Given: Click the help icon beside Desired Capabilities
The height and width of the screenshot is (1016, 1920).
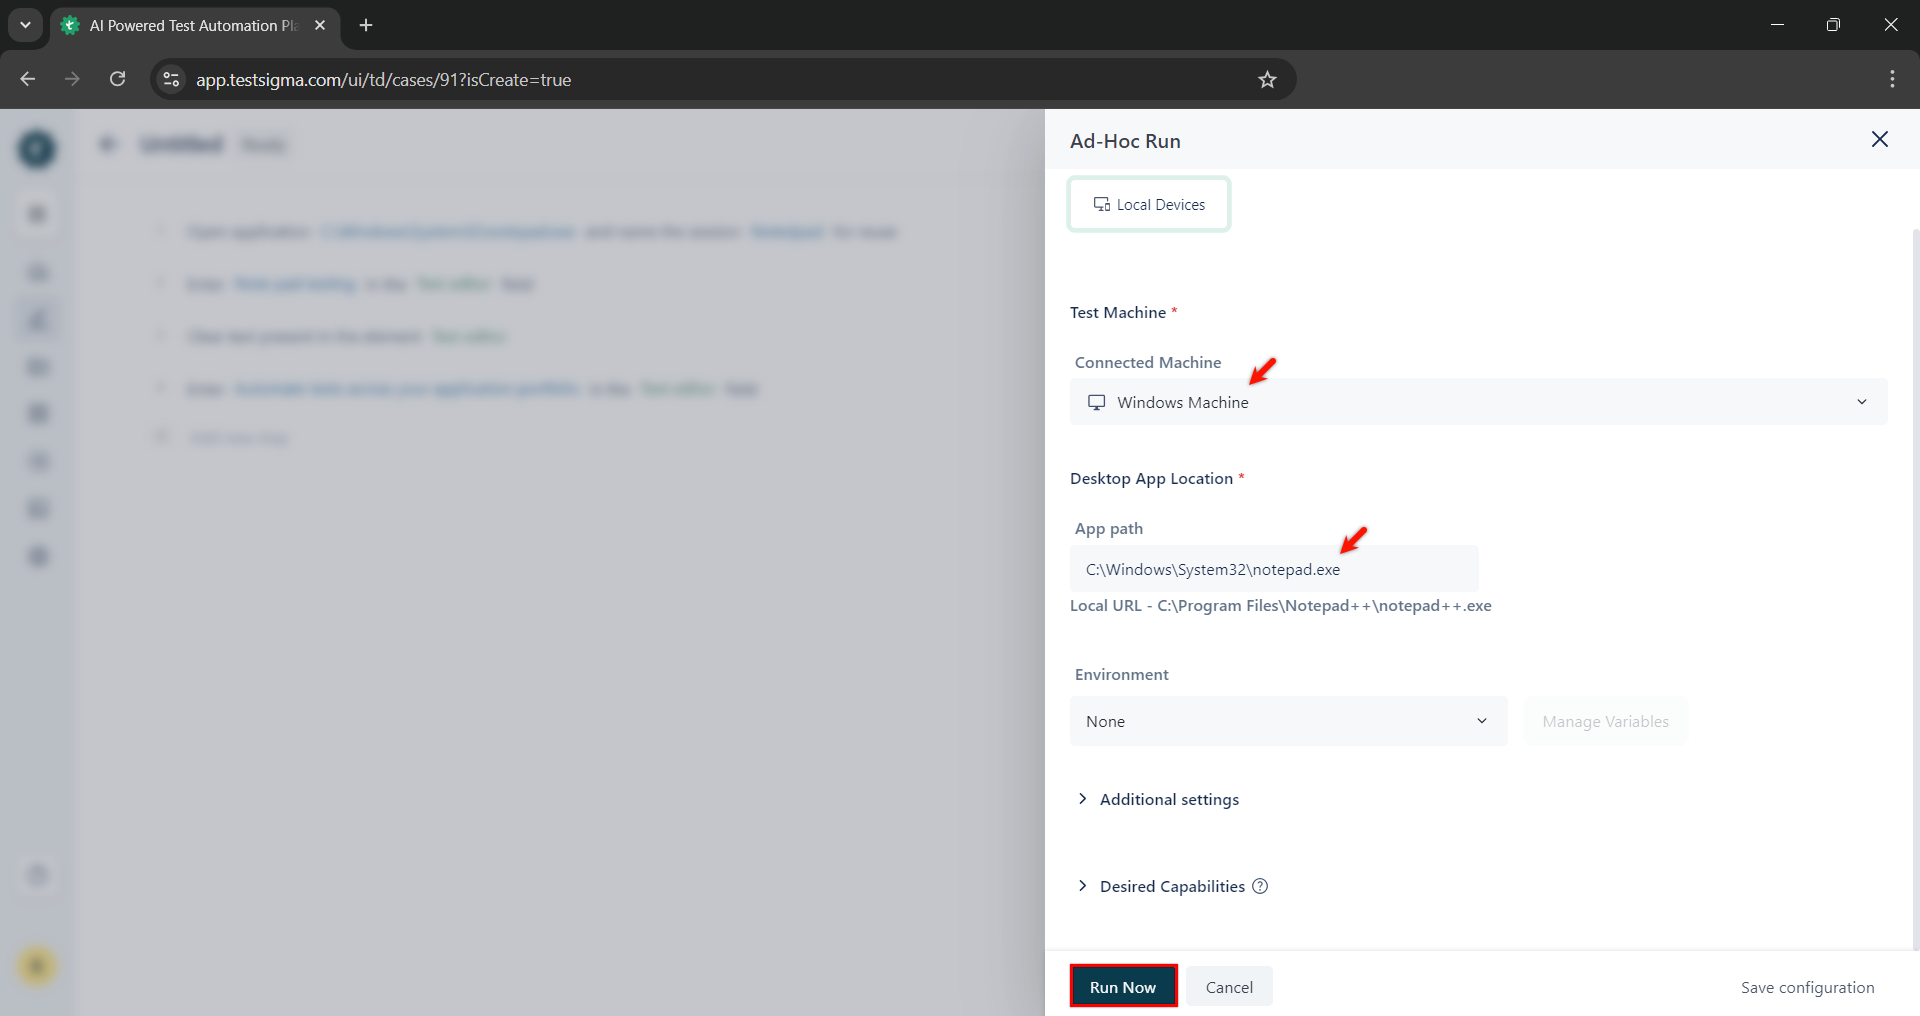Looking at the screenshot, I should (1259, 886).
